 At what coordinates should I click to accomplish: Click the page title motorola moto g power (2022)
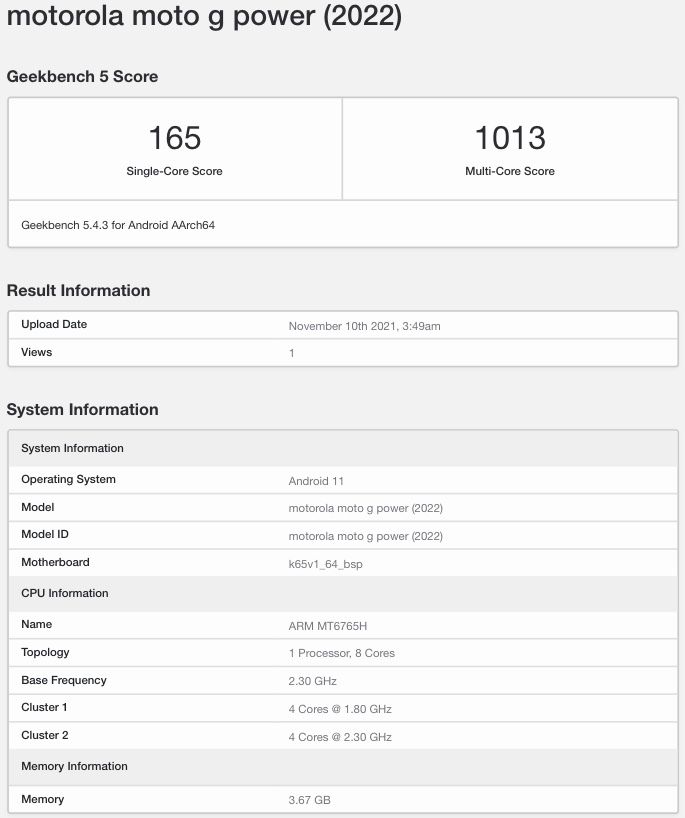coord(204,18)
